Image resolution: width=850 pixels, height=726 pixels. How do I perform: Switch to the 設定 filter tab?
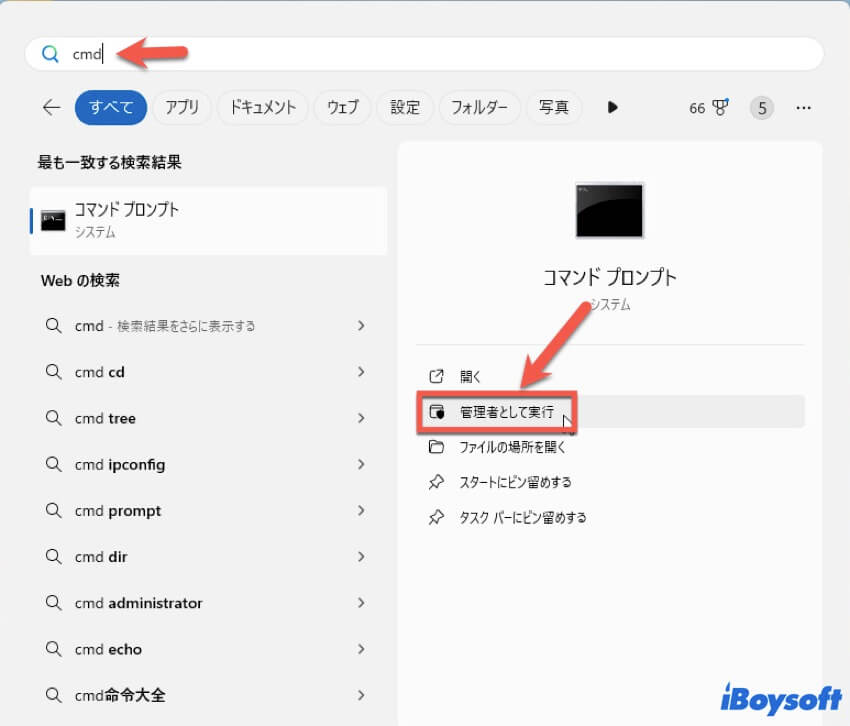[x=405, y=107]
